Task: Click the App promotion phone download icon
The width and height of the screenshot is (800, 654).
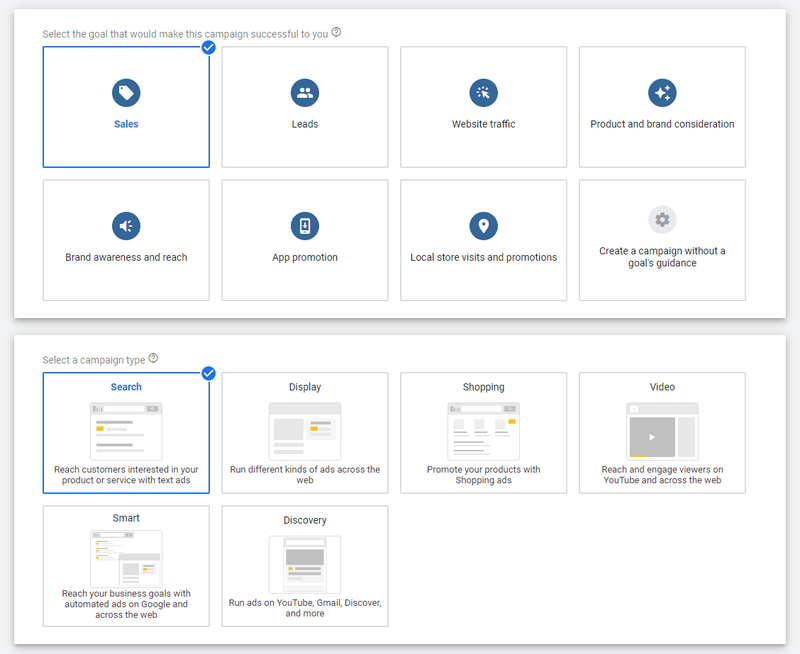Action: point(305,226)
